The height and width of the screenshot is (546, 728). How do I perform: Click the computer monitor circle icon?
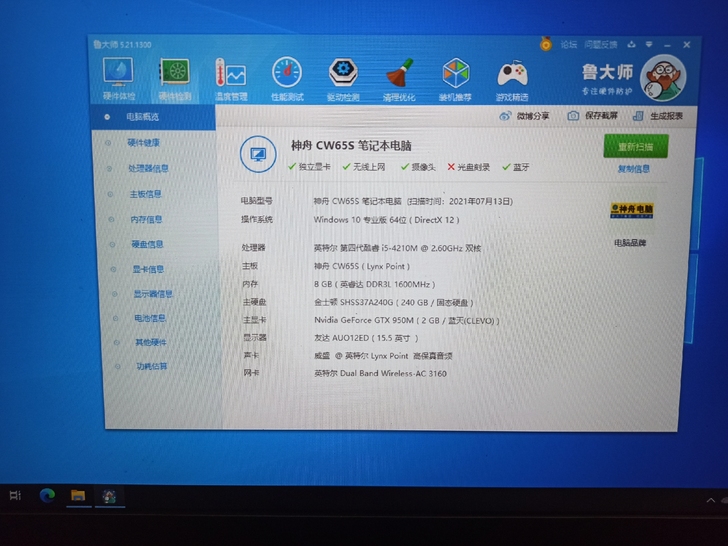coord(258,154)
